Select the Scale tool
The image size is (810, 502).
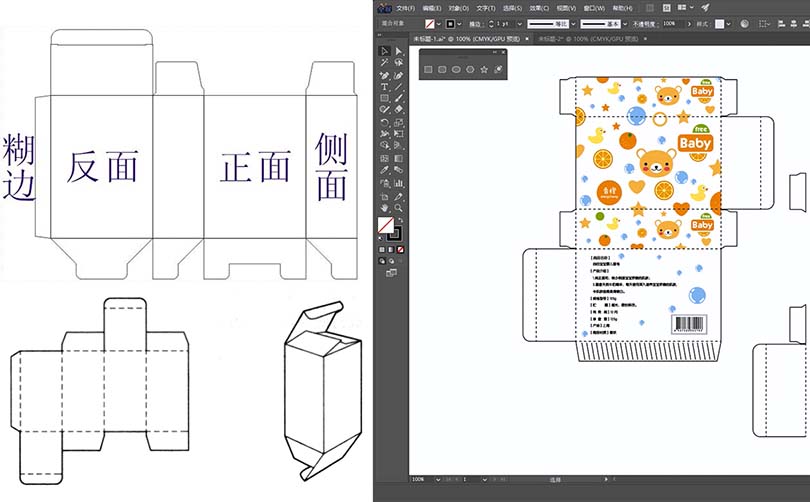(x=398, y=123)
